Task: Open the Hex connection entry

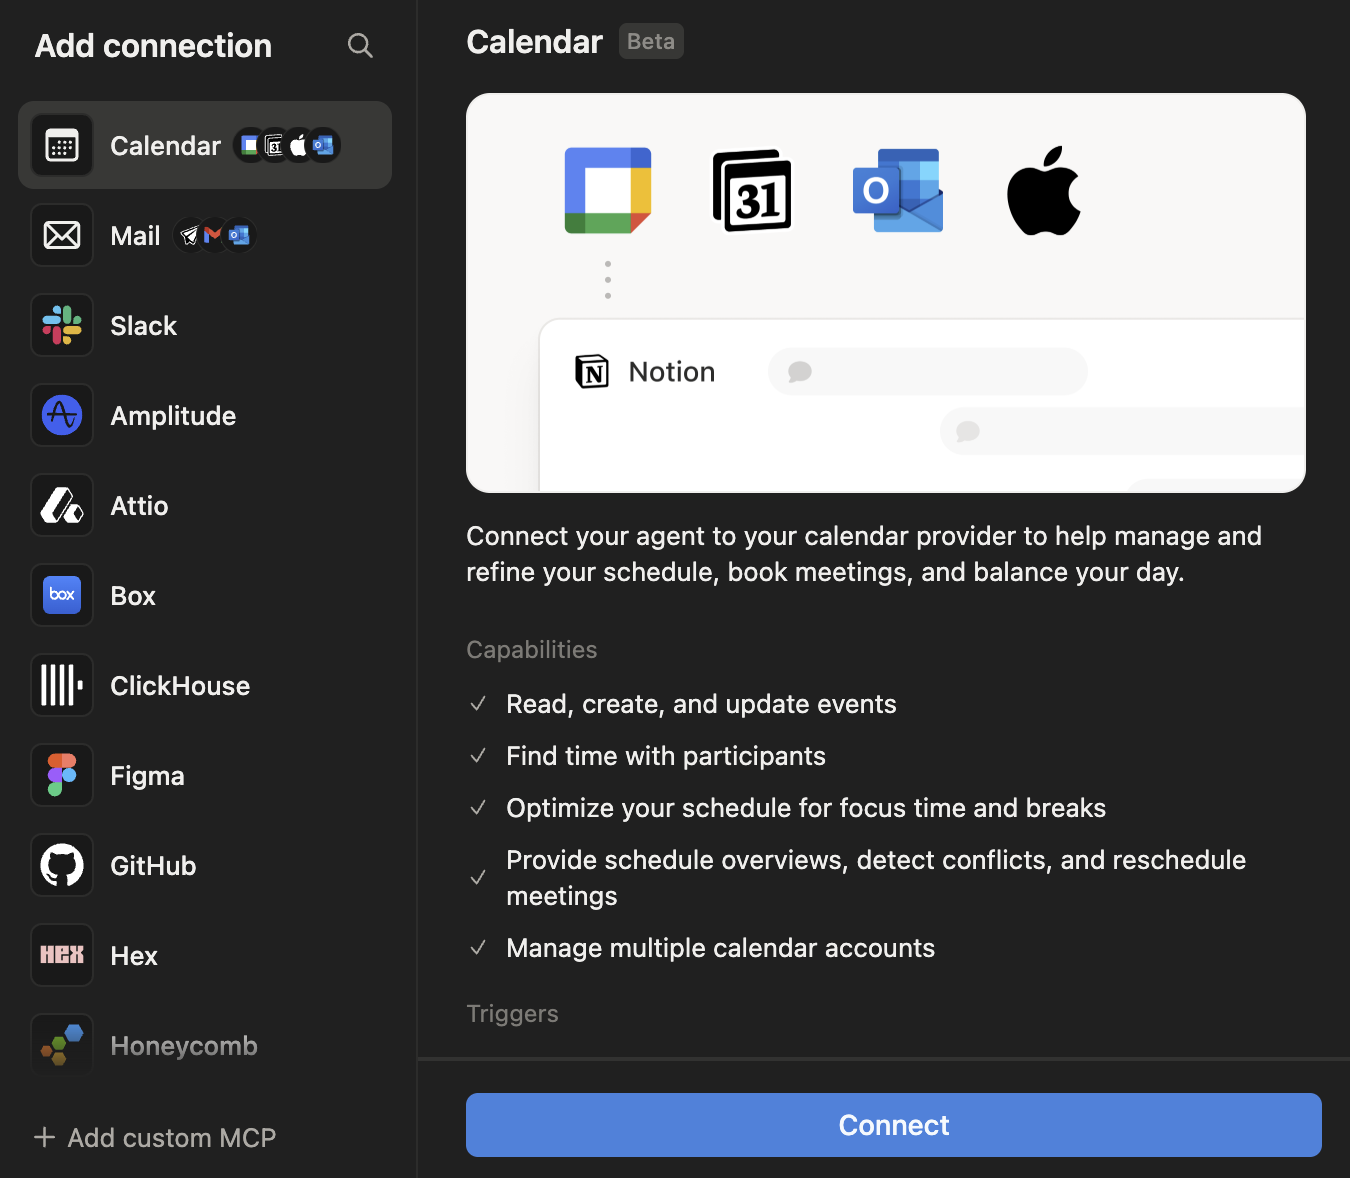Action: pyautogui.click(x=205, y=955)
